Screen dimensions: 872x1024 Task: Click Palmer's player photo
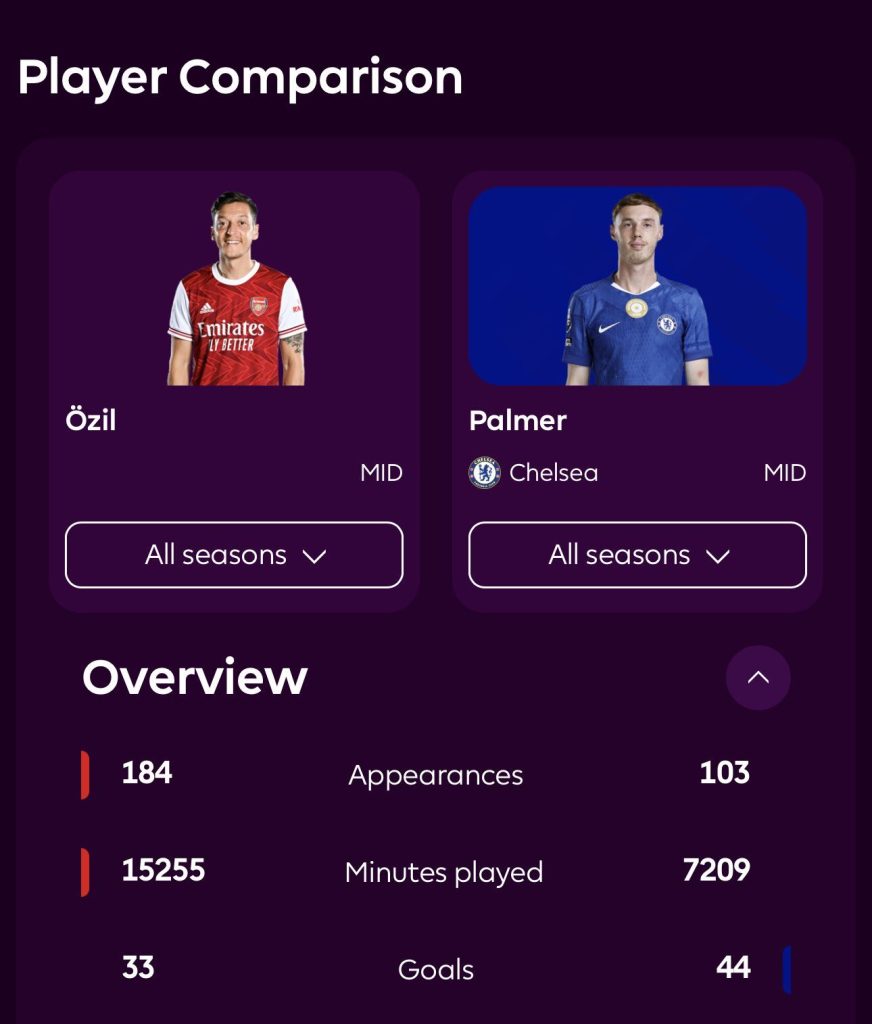[x=637, y=285]
